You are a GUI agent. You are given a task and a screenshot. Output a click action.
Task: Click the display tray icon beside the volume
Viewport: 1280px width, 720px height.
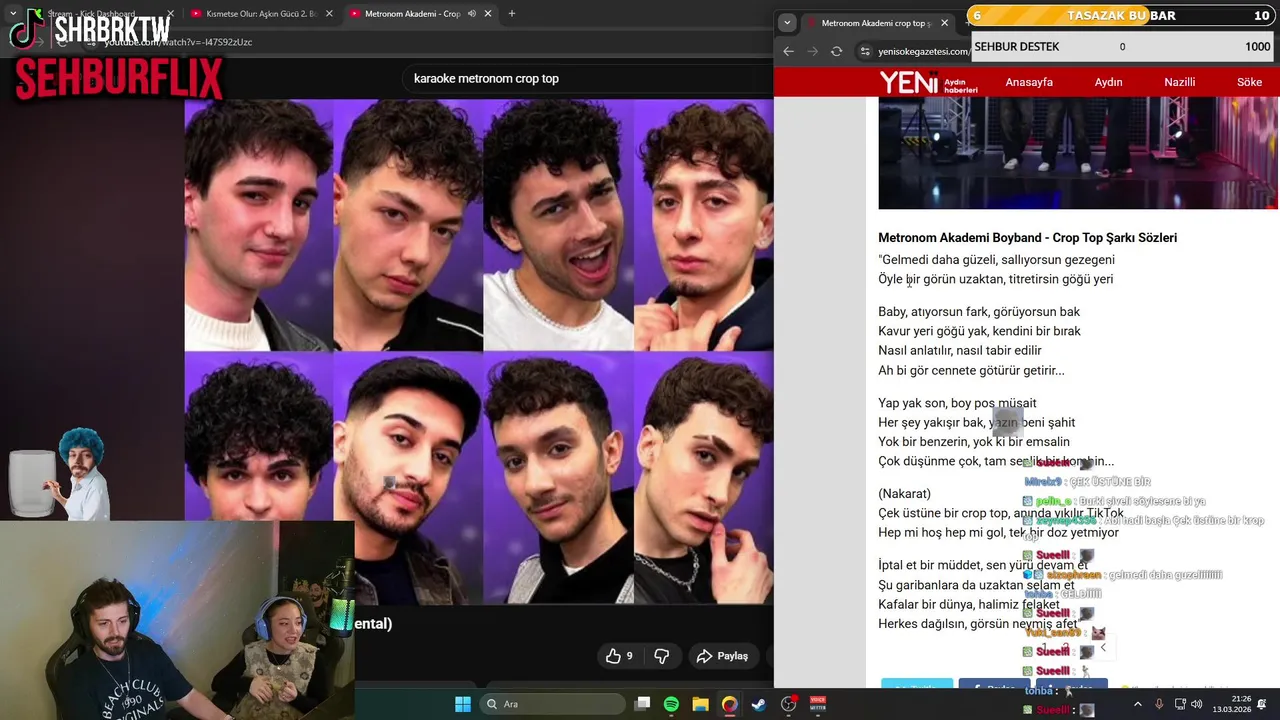coord(1180,704)
